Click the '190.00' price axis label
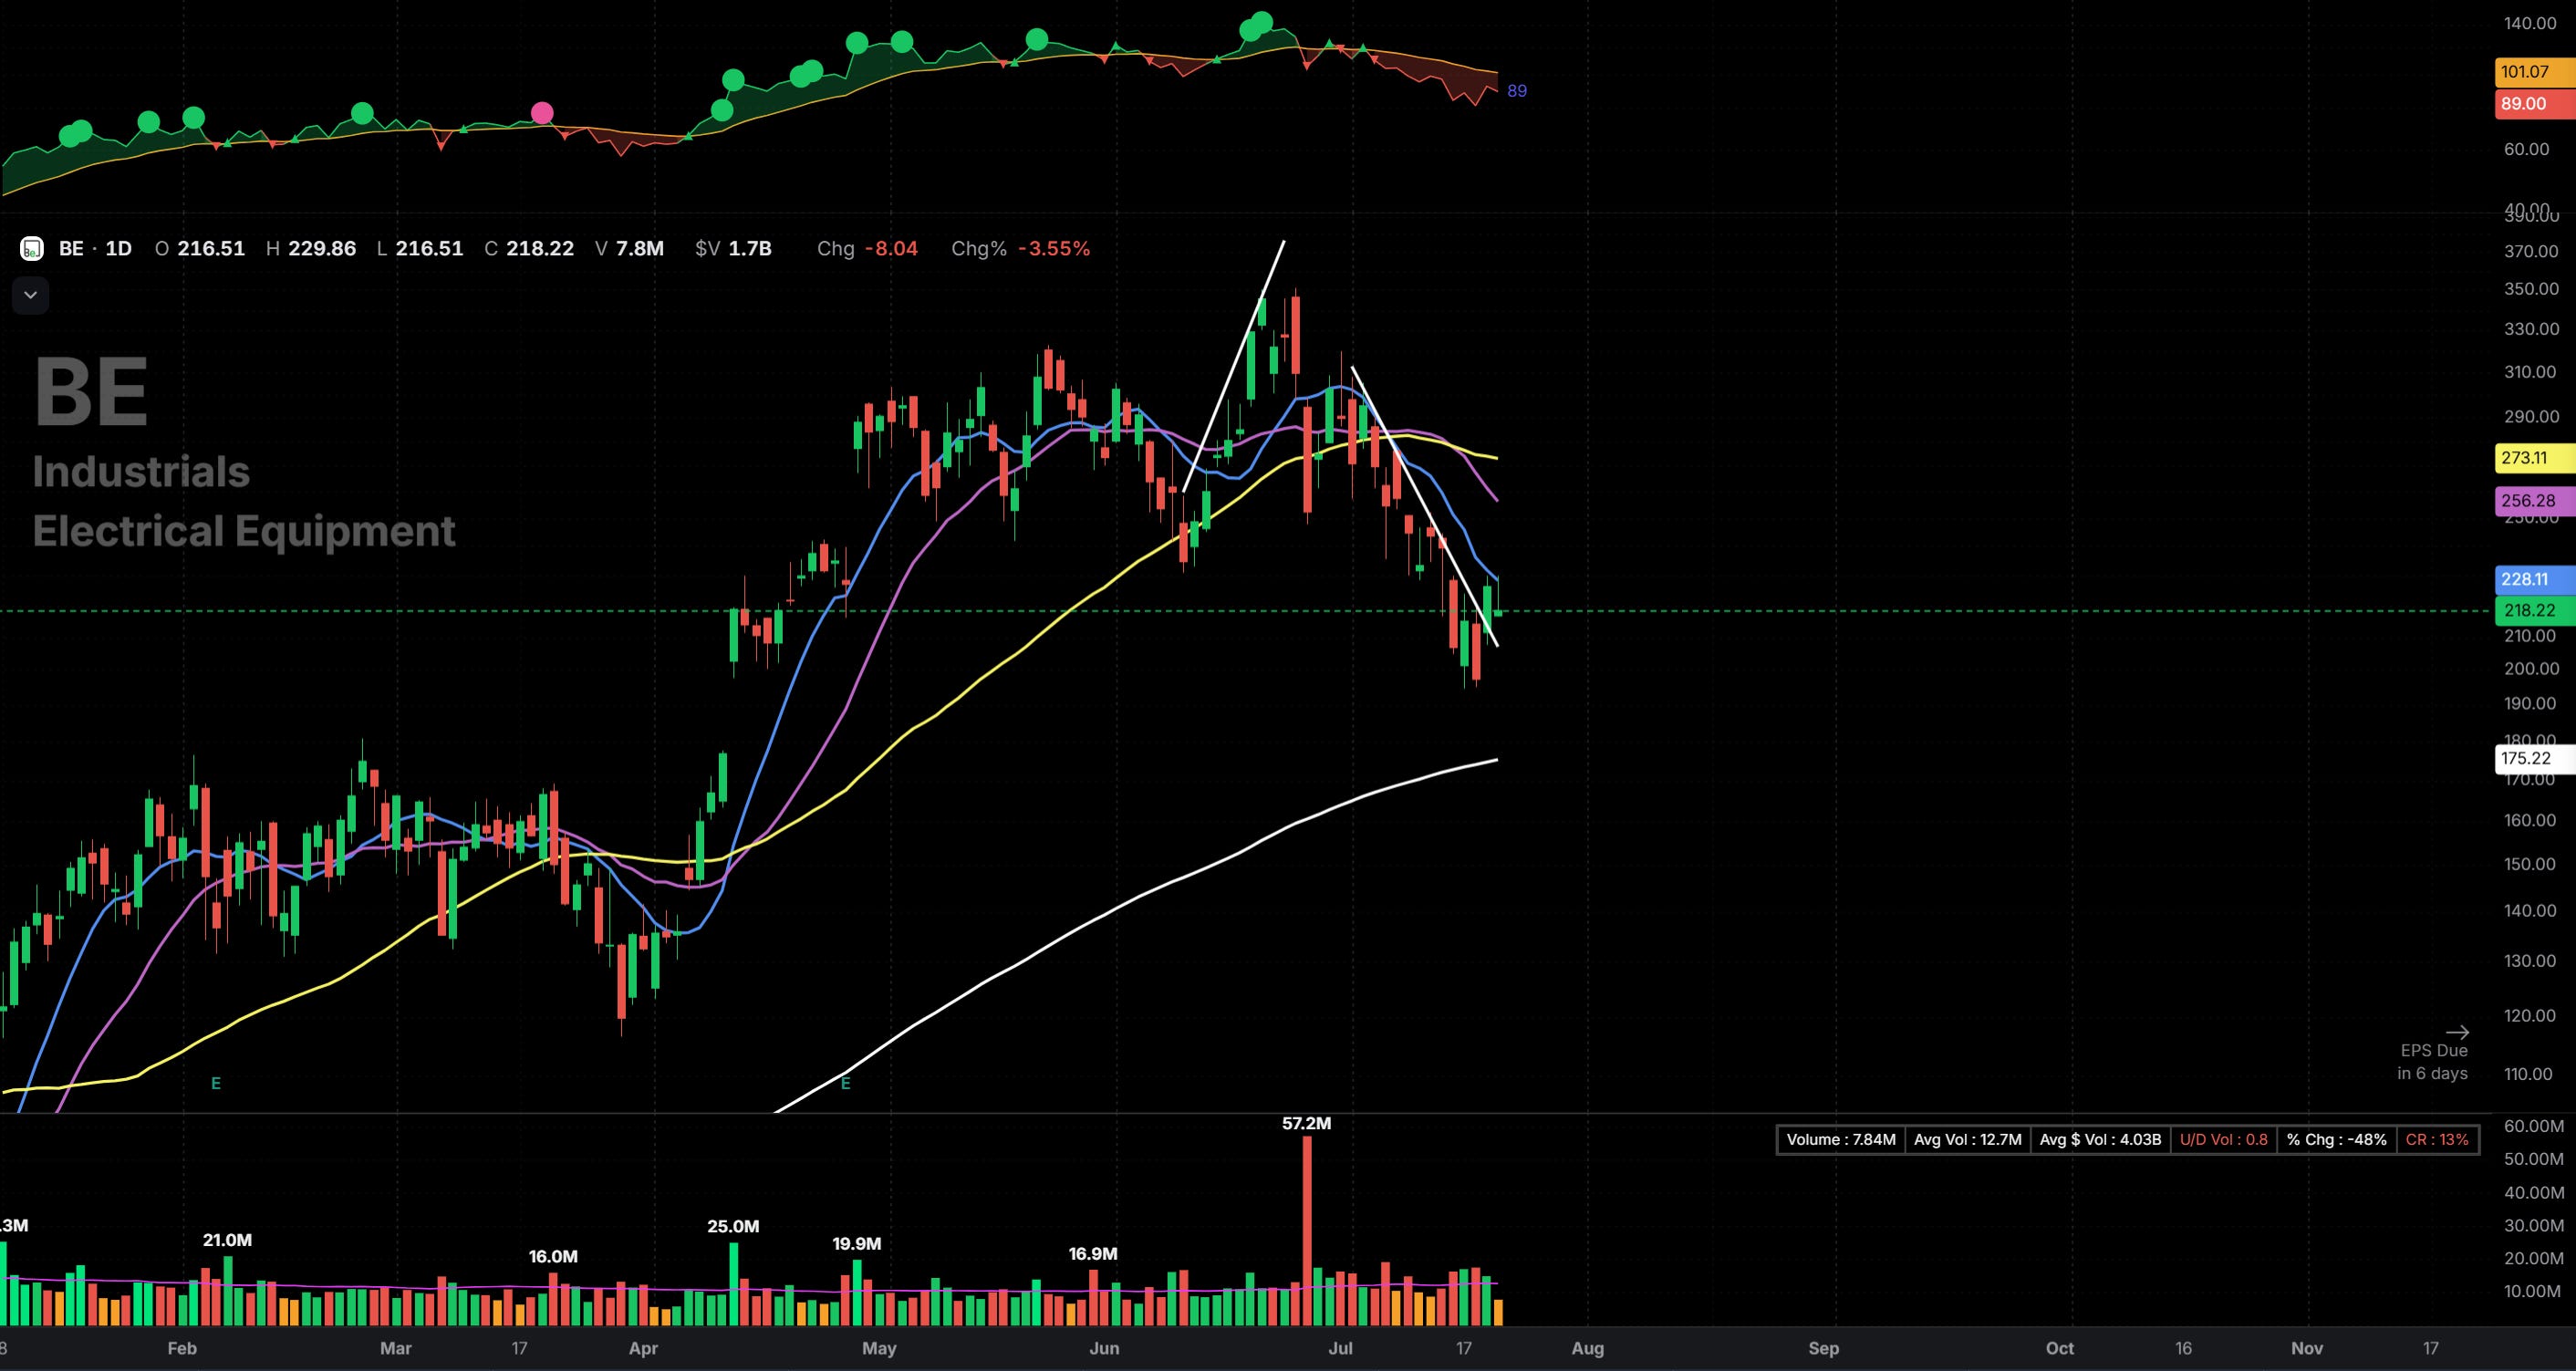The width and height of the screenshot is (2576, 1371). [2531, 704]
